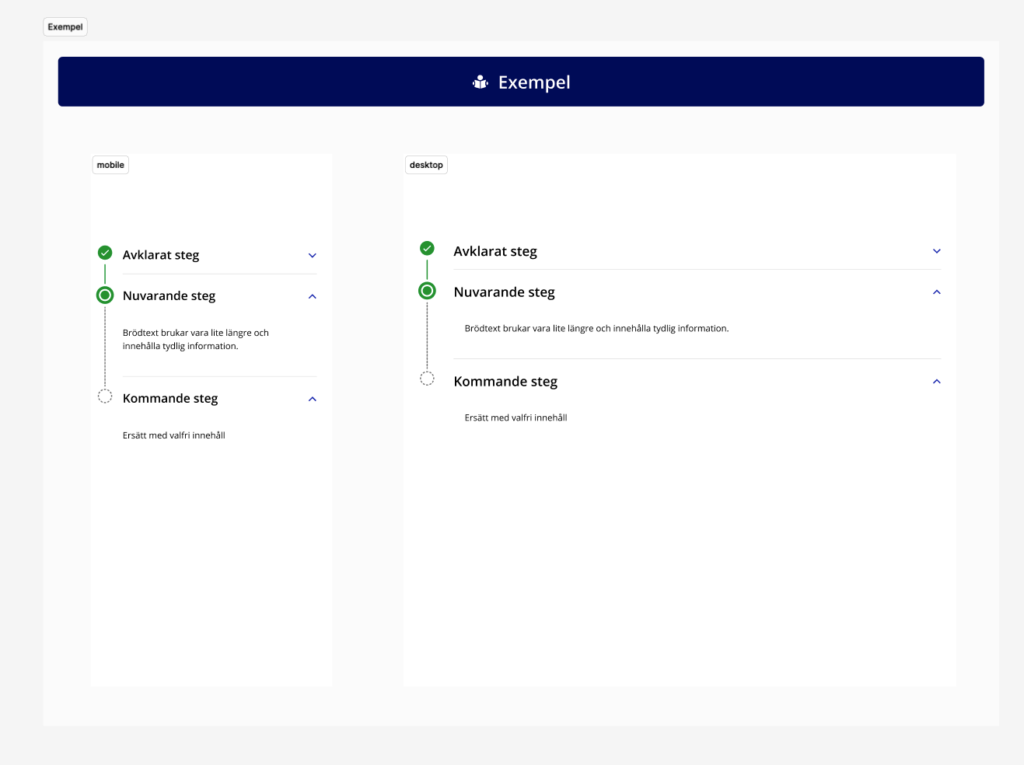1024x765 pixels.
Task: Click 'Ersätt med valfri innehåll' in mobile panel
Action: 174,435
